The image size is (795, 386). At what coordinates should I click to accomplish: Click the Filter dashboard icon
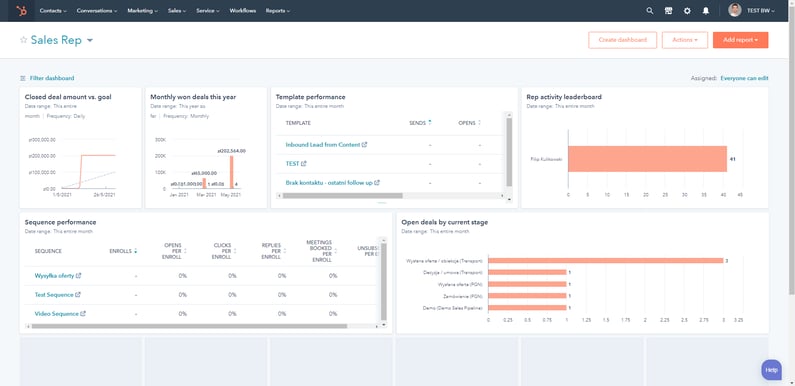[x=22, y=79]
